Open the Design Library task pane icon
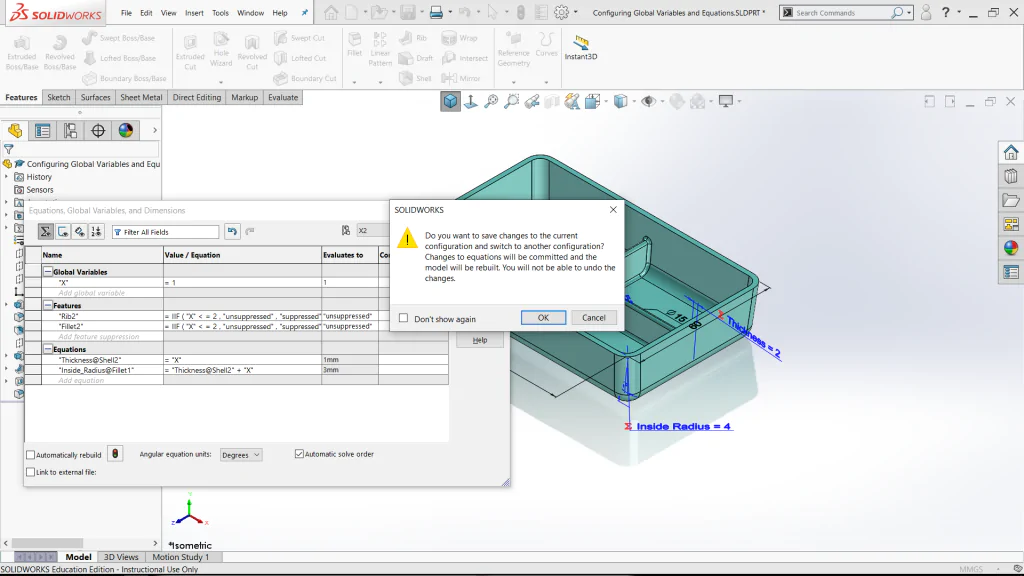Image resolution: width=1024 pixels, height=576 pixels. [1011, 176]
